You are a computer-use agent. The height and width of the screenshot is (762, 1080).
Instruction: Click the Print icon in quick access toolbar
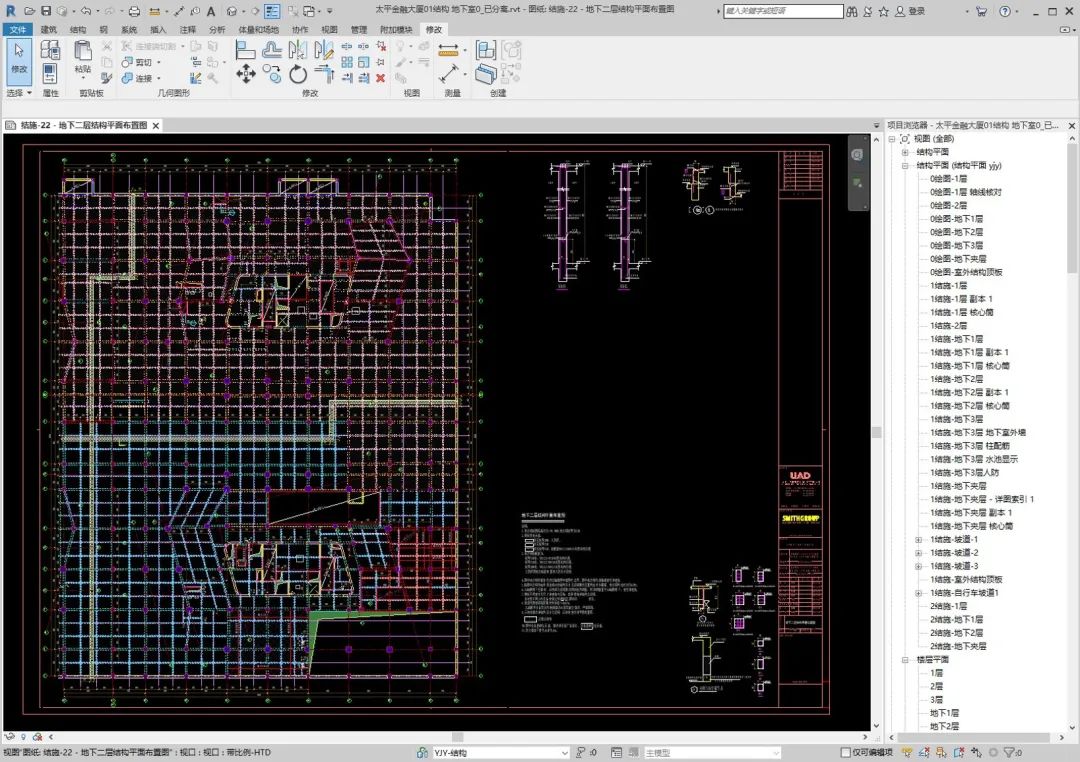pyautogui.click(x=134, y=11)
